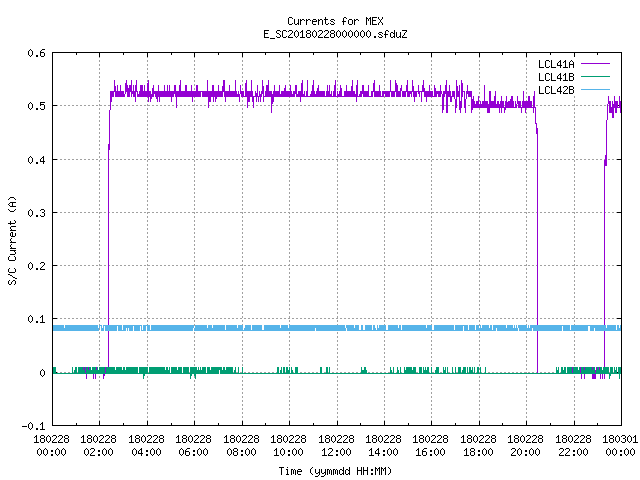Select the file name E_SC20180228000000.sfduZ

pos(335,34)
